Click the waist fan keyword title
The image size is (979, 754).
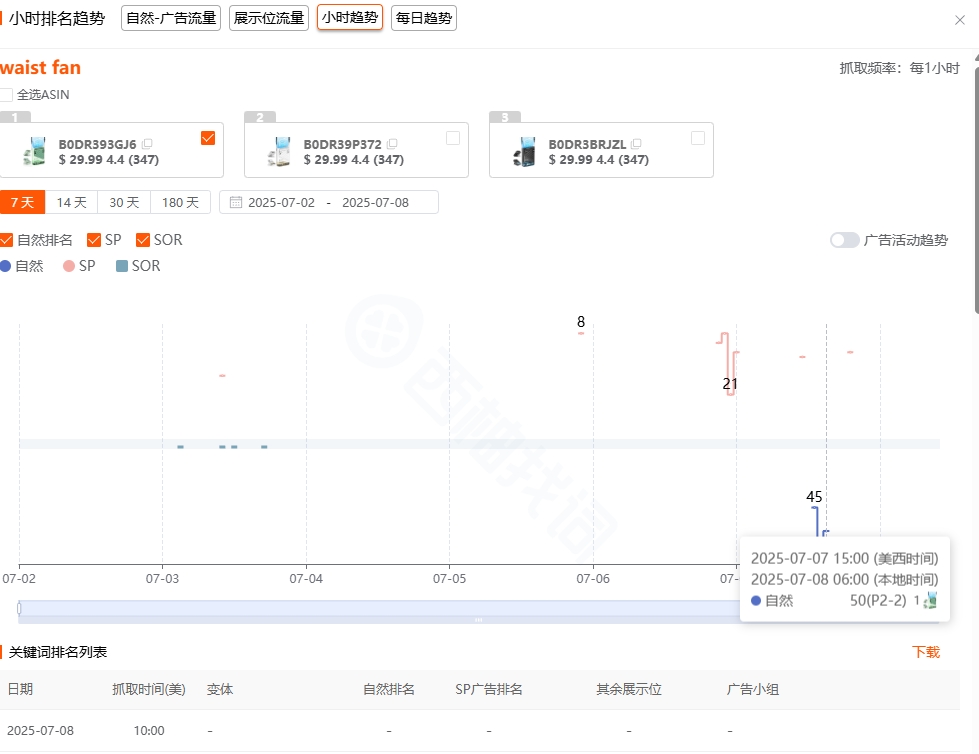click(41, 67)
